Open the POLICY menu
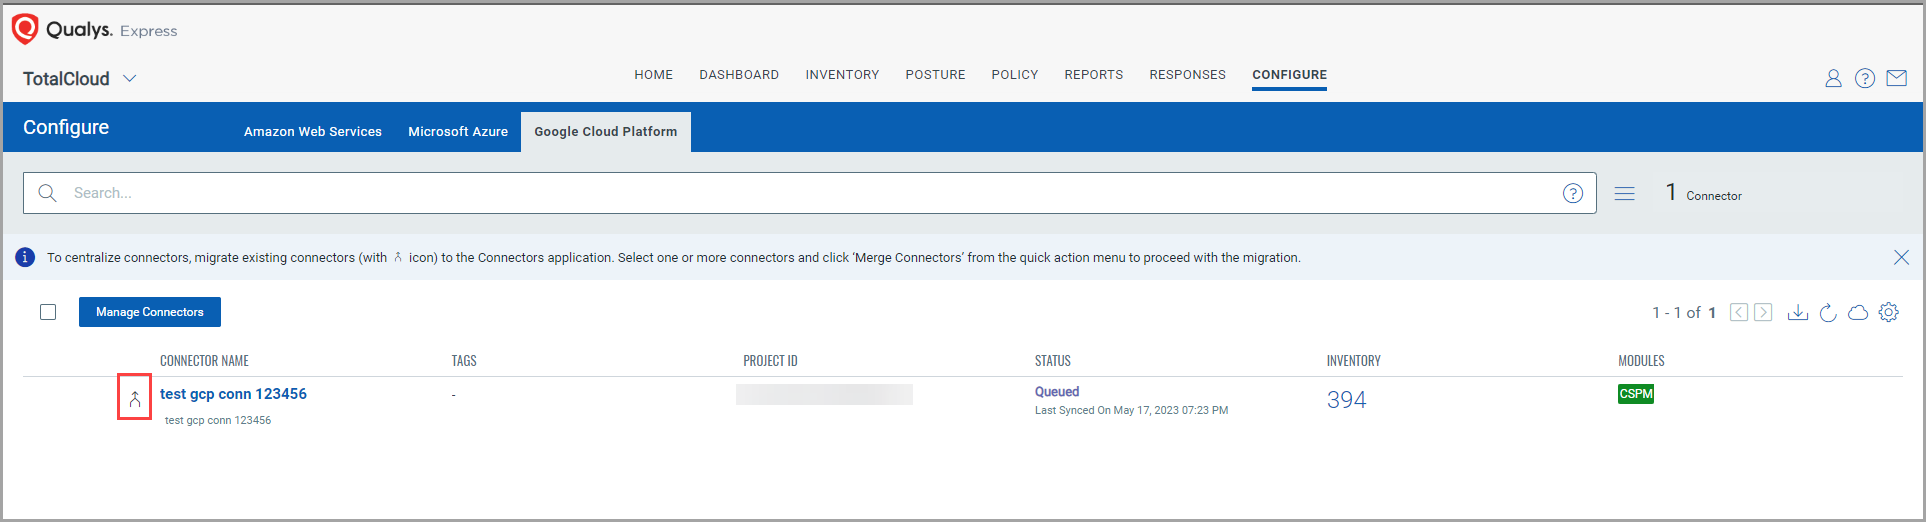This screenshot has width=1926, height=522. point(1015,75)
